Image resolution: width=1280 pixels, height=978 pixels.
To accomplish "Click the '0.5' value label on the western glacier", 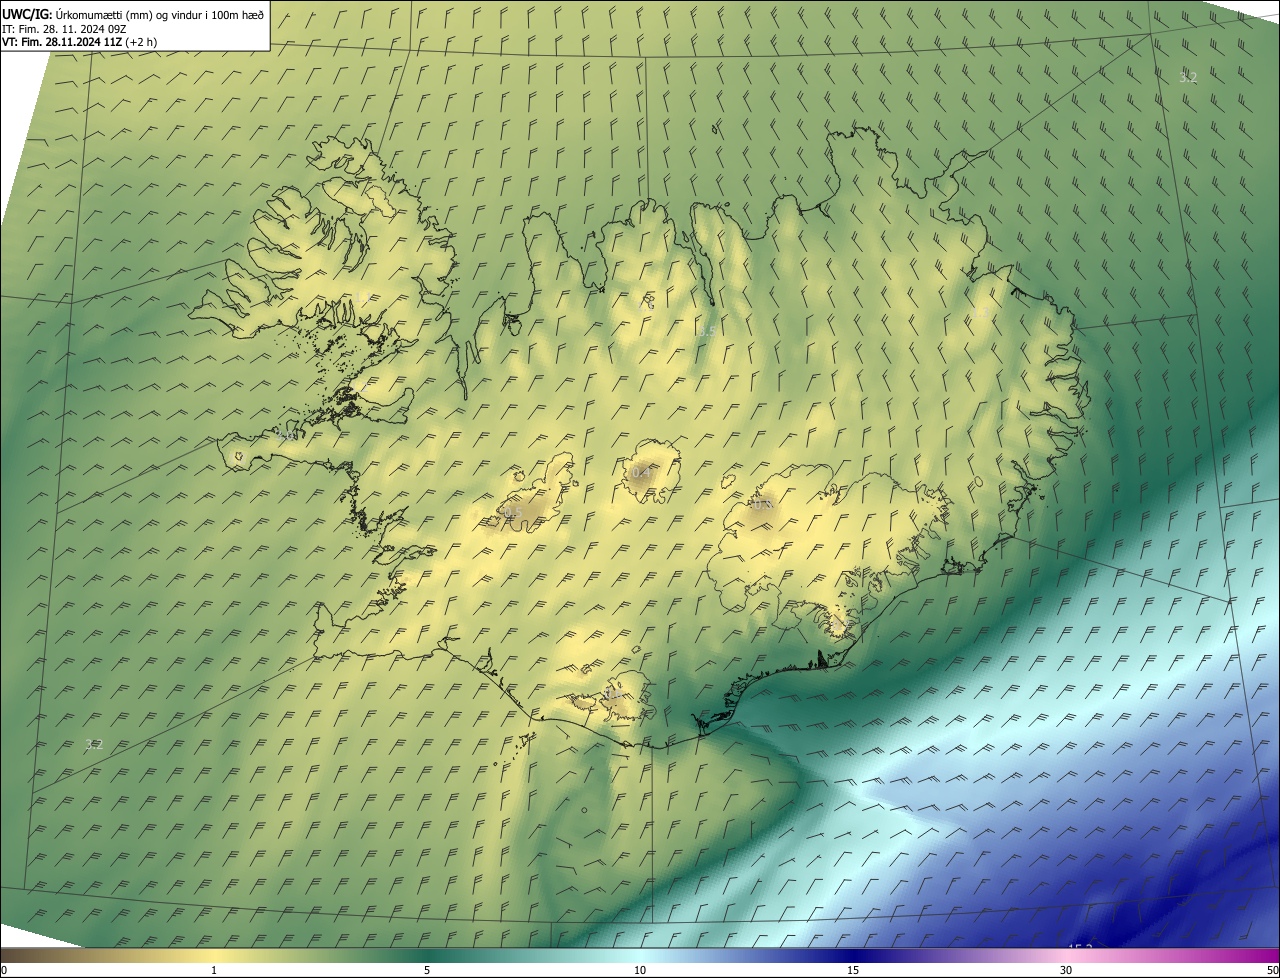I will click(x=512, y=513).
